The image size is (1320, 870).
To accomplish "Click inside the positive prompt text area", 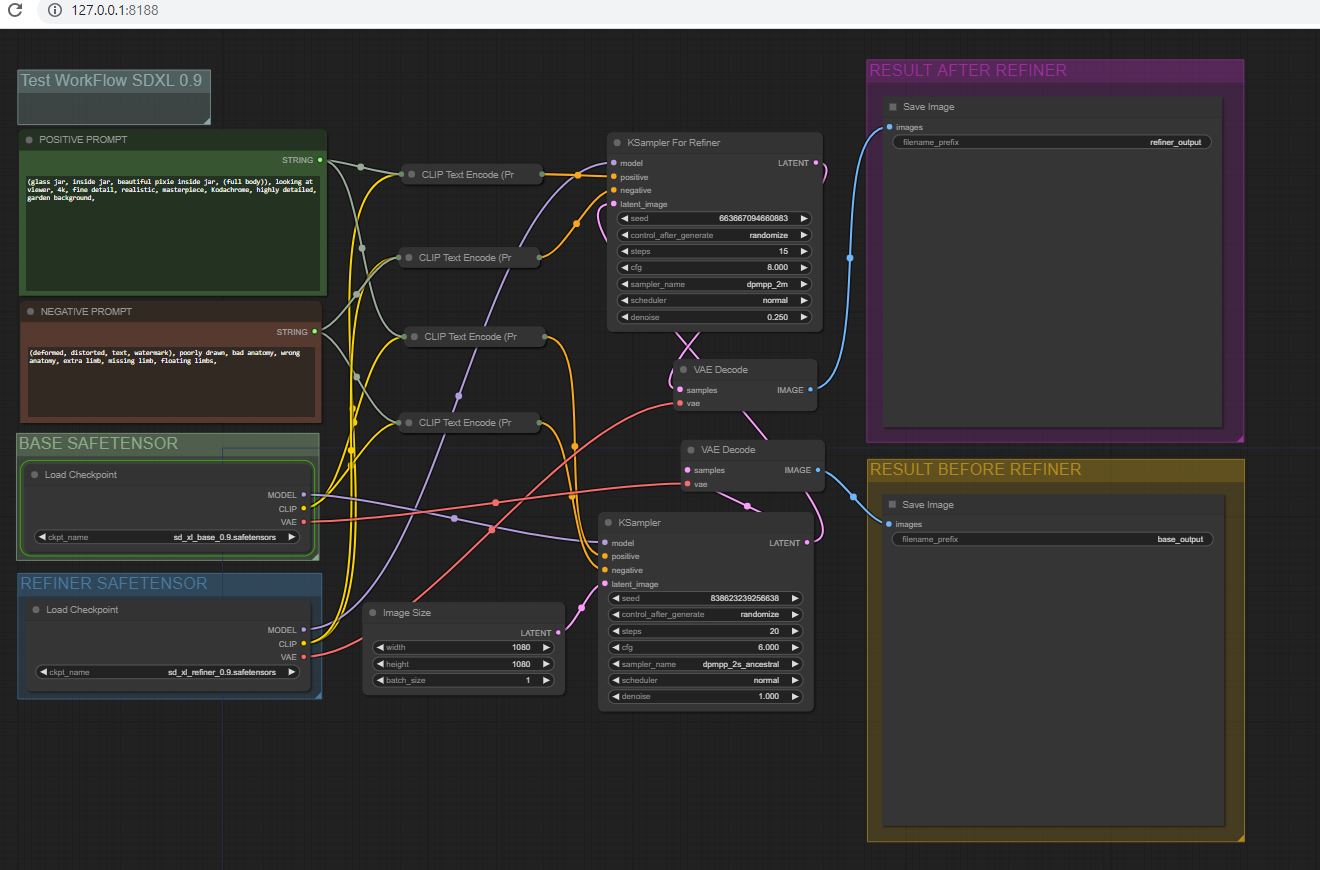I will (x=172, y=235).
